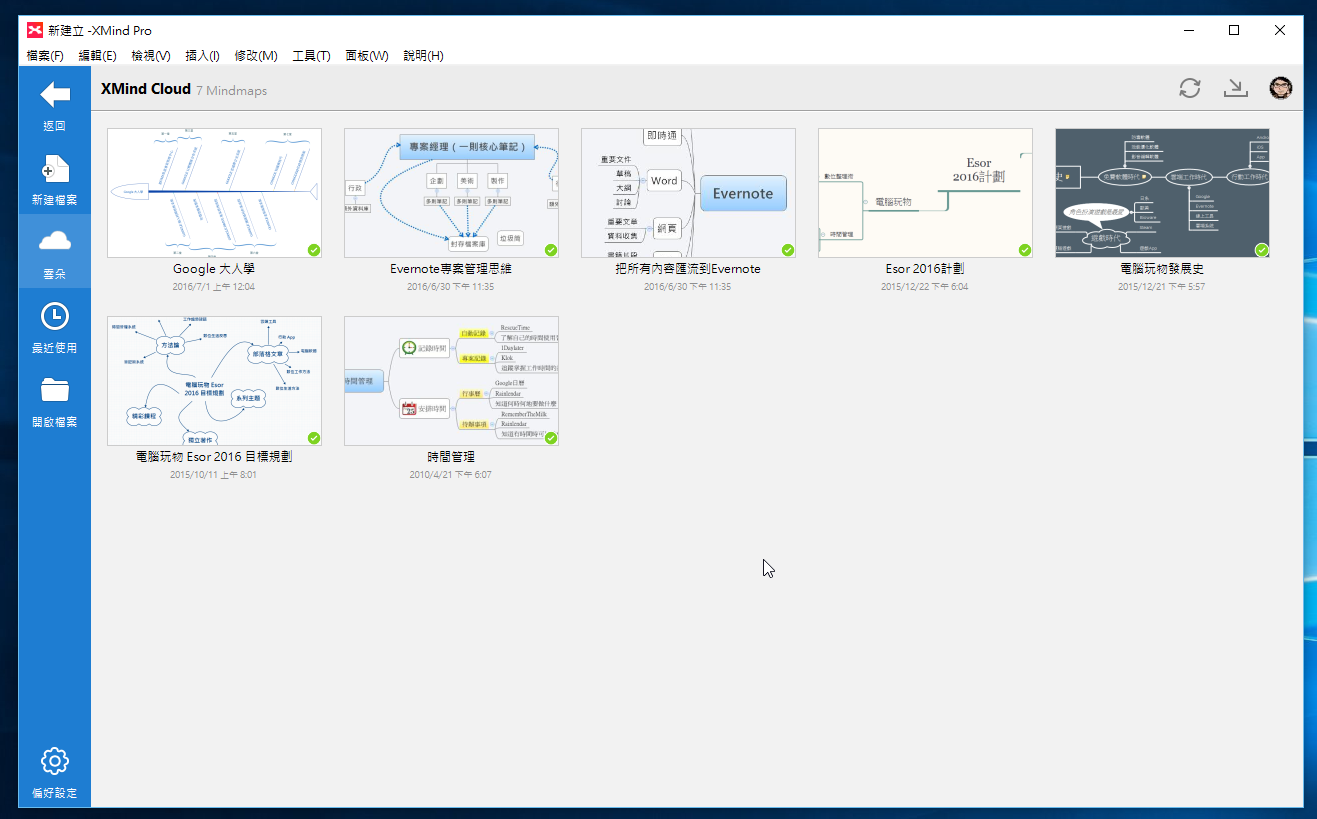Screen dimensions: 1317x819
Task: Click synced checkmark on Google 大人學 thumbnail
Action: [314, 250]
